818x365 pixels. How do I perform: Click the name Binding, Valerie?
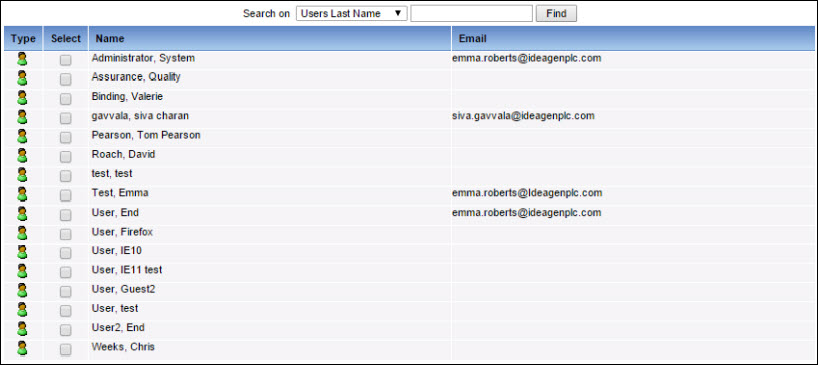point(127,96)
